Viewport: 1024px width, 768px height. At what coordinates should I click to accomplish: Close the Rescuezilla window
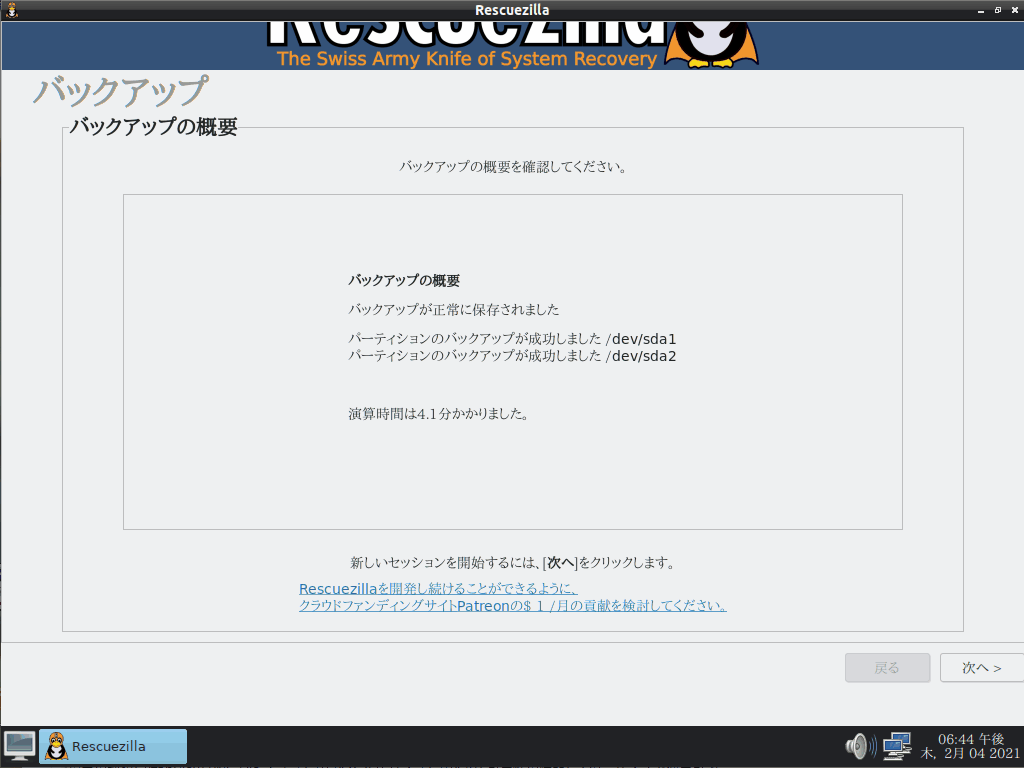click(x=1015, y=10)
